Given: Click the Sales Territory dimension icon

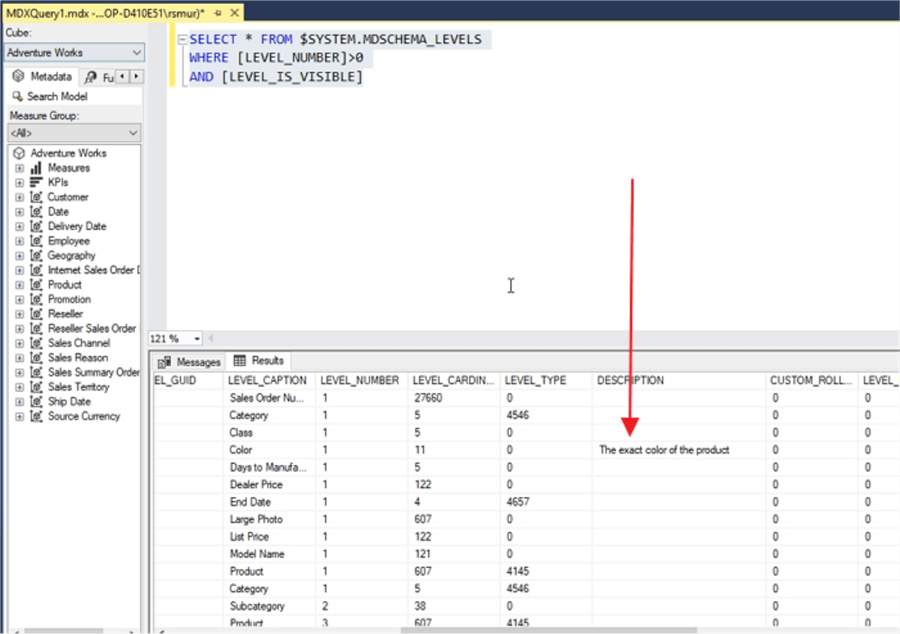Looking at the screenshot, I should [x=36, y=387].
